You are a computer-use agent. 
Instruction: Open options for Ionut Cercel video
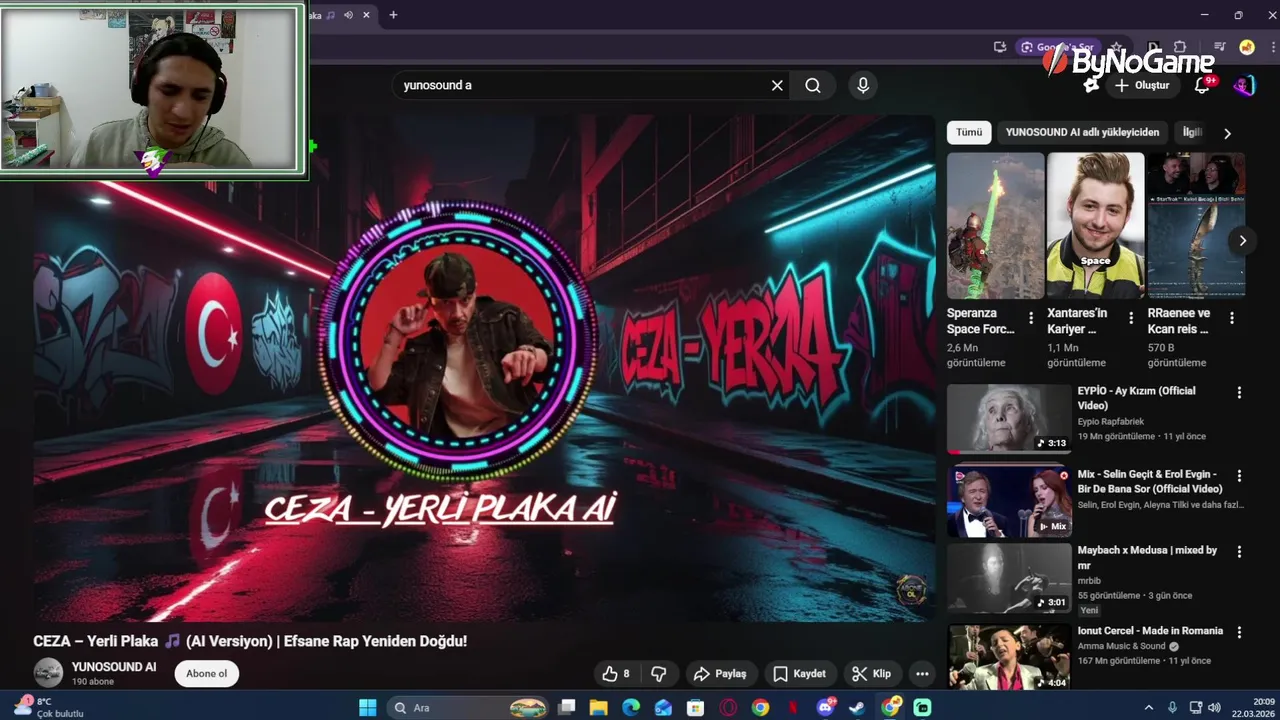pyautogui.click(x=1239, y=633)
